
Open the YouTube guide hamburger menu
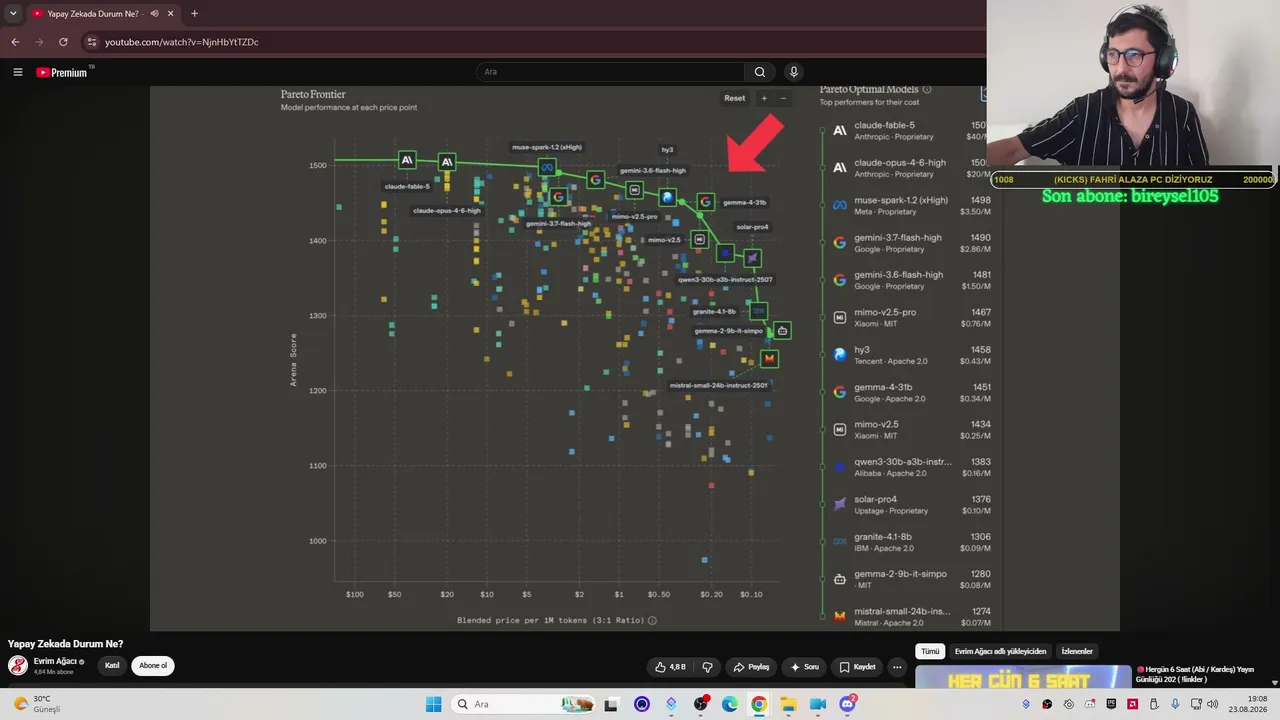coord(17,72)
